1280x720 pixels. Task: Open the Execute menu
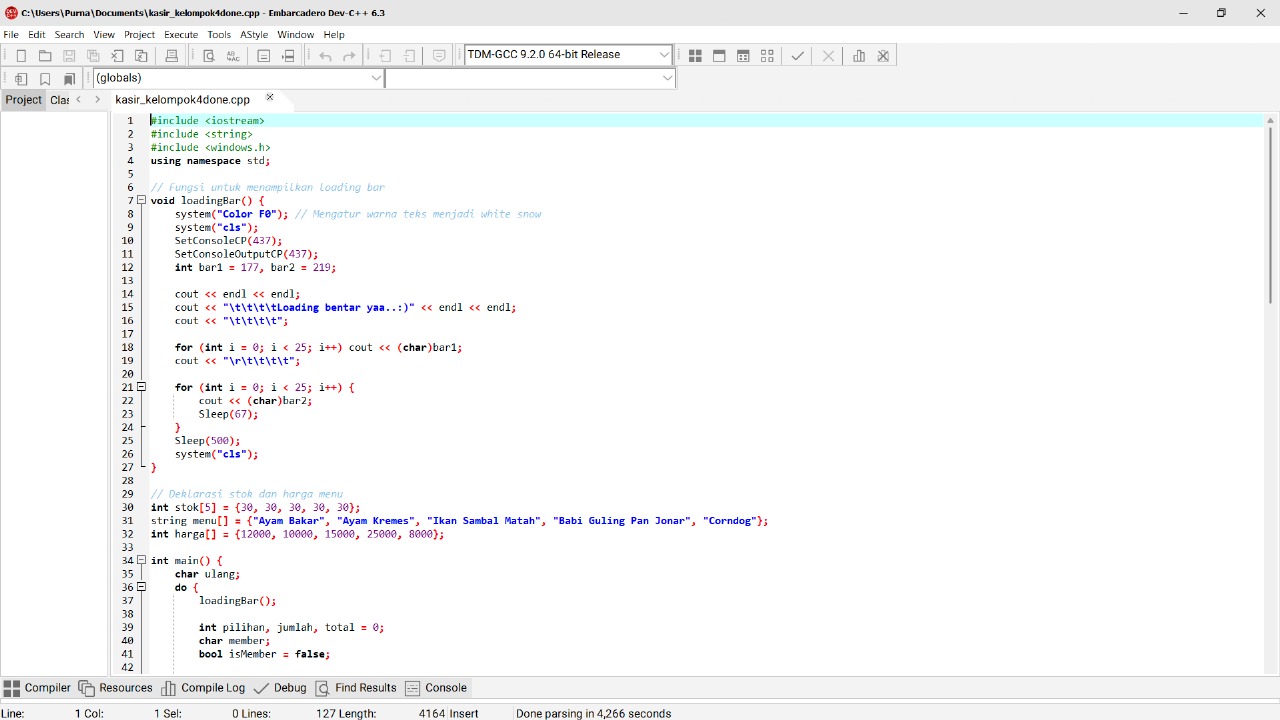(181, 34)
